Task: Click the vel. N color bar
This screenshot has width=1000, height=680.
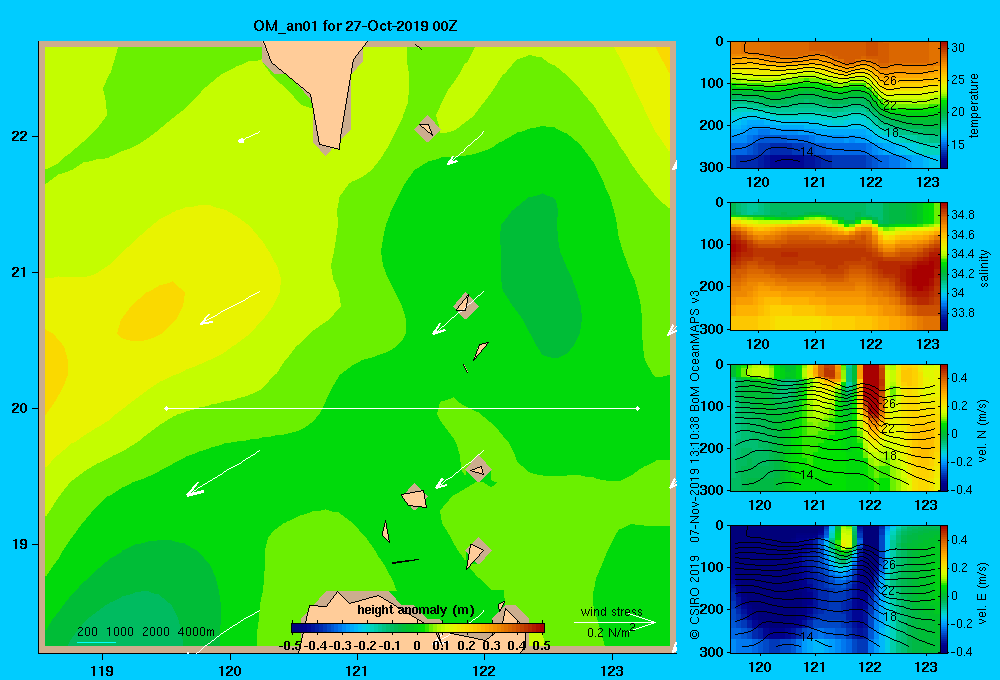Action: pyautogui.click(x=944, y=427)
